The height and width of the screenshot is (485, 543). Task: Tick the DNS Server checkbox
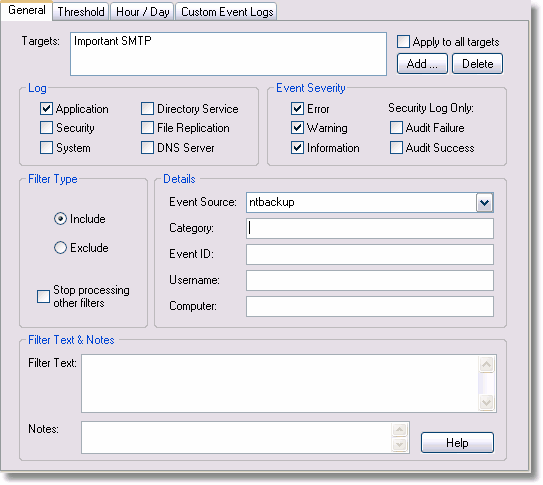click(147, 148)
